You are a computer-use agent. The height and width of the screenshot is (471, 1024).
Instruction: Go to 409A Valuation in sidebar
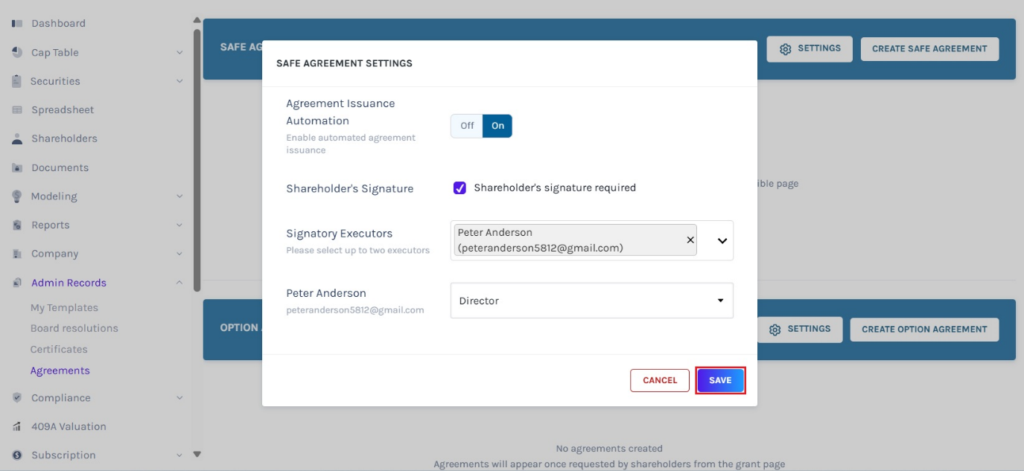coord(69,427)
